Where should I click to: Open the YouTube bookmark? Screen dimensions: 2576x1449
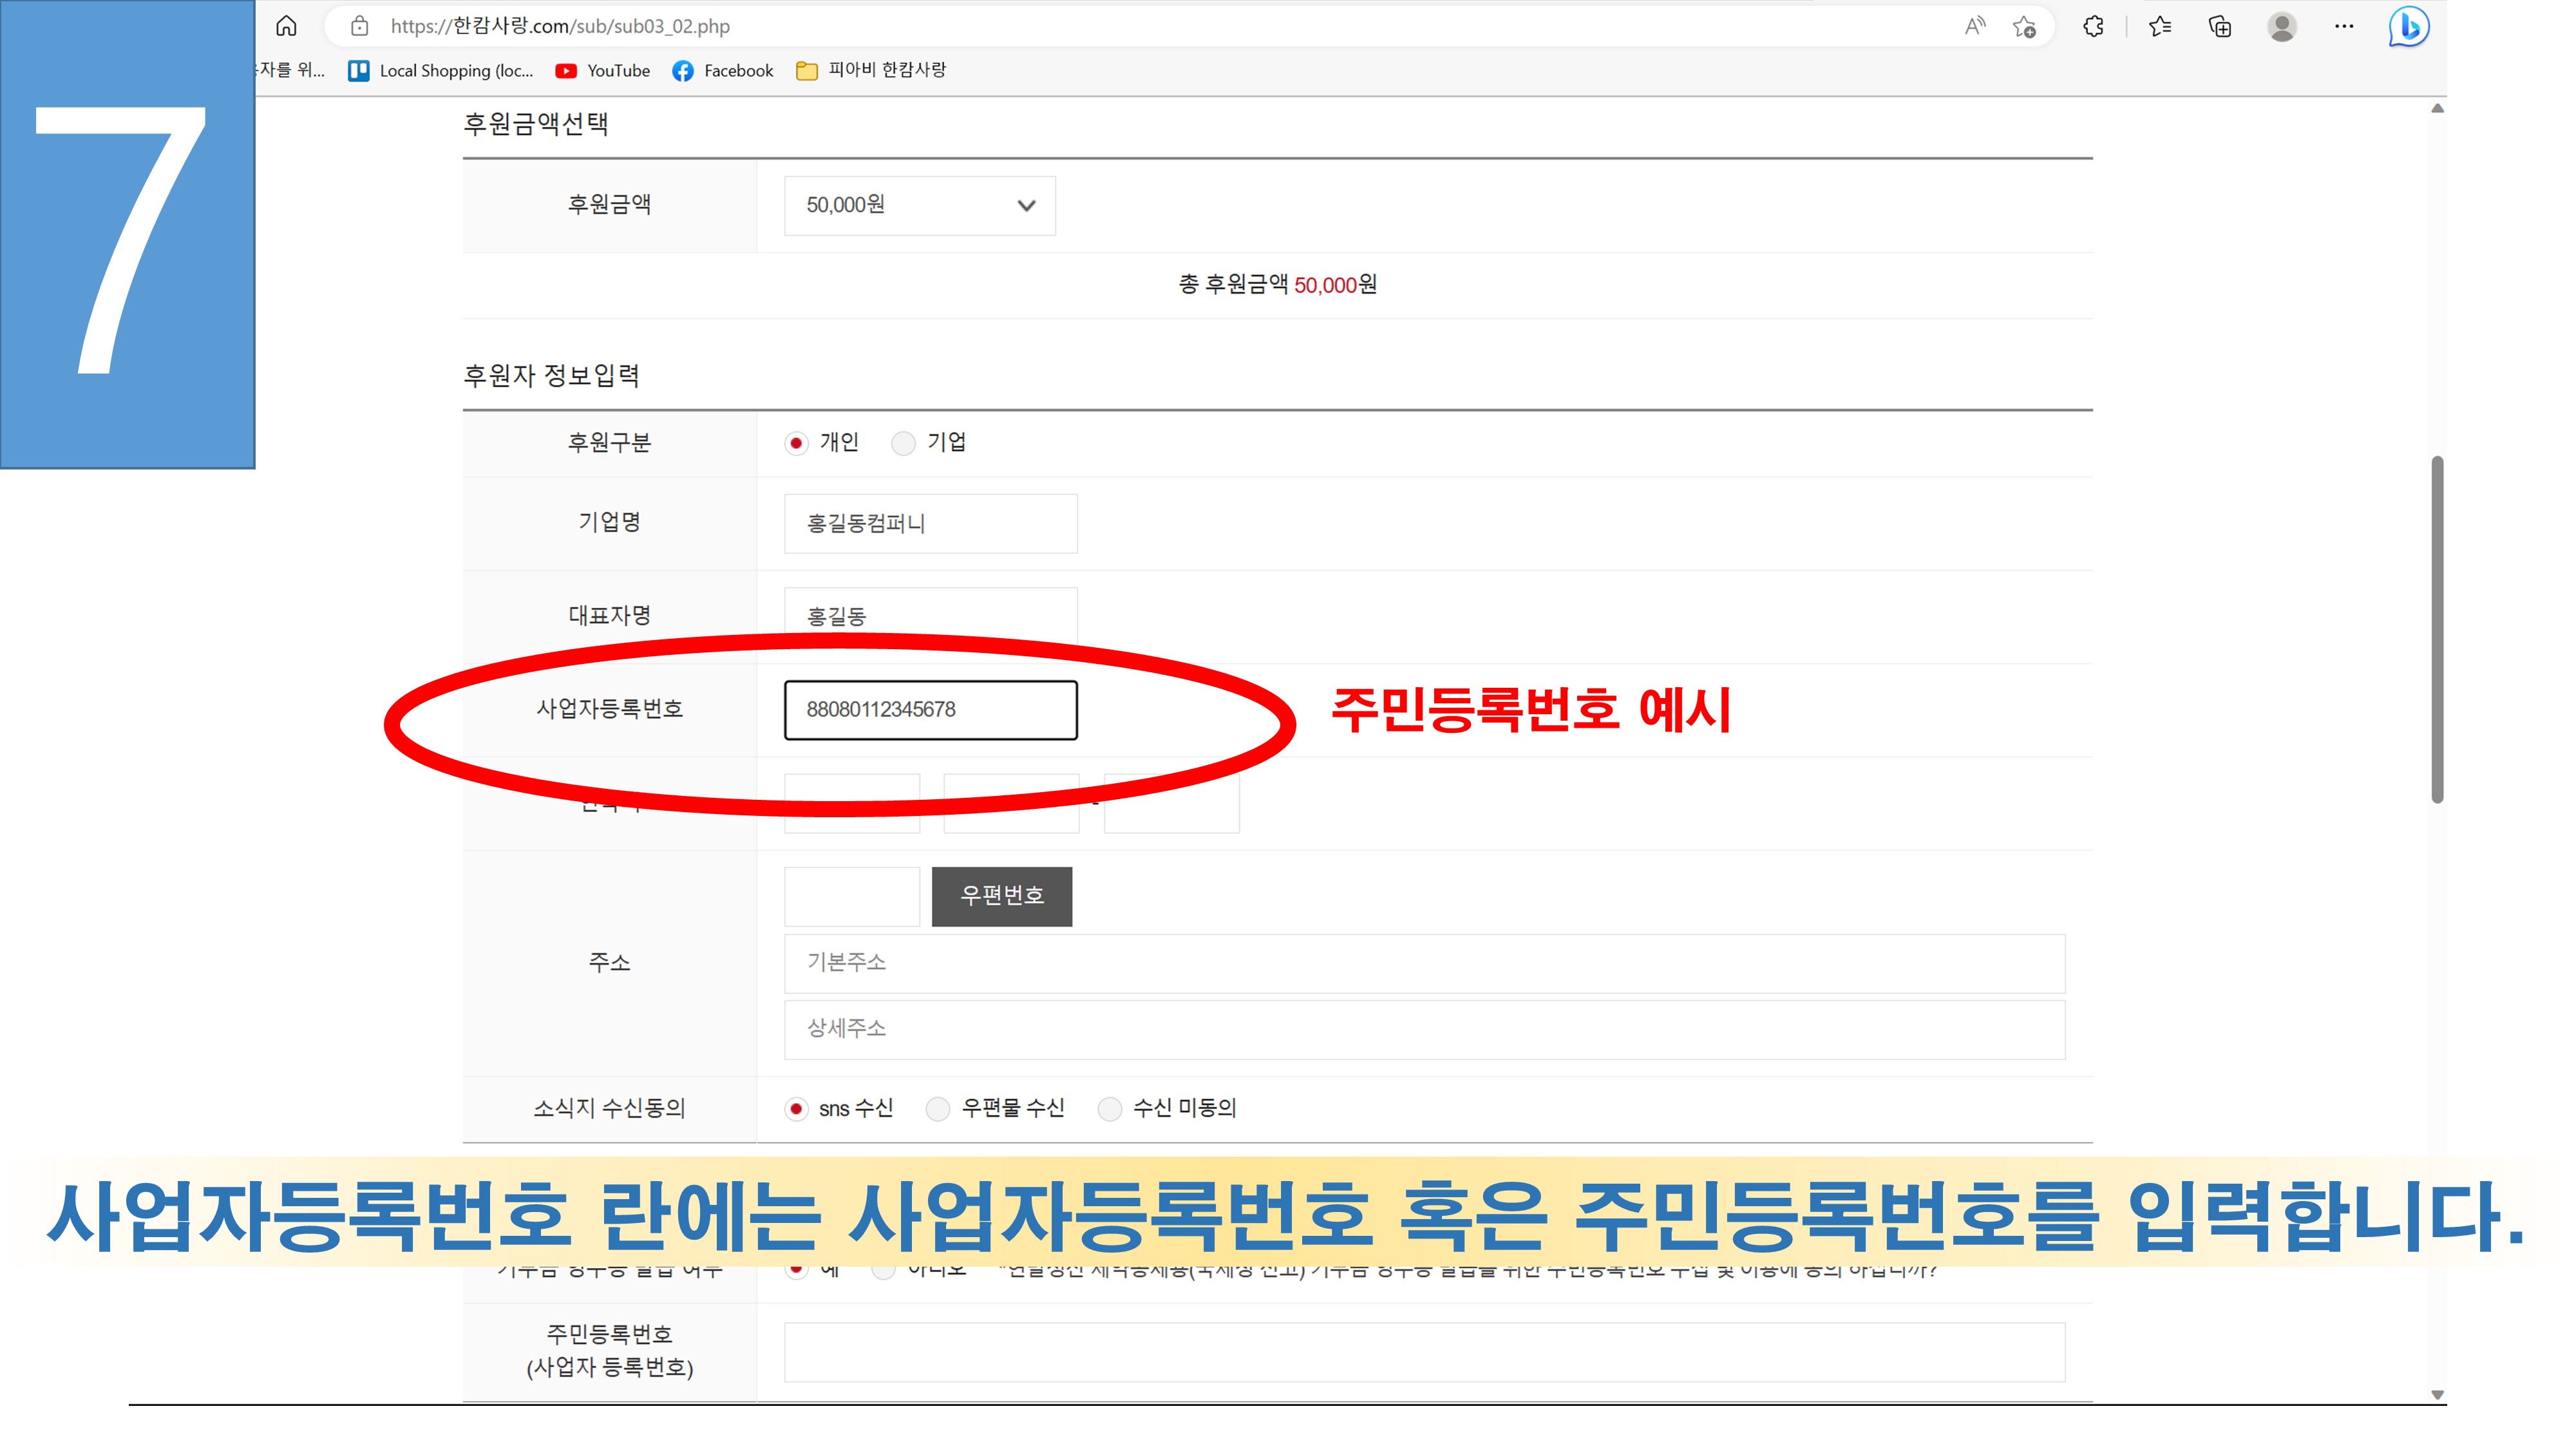[603, 70]
